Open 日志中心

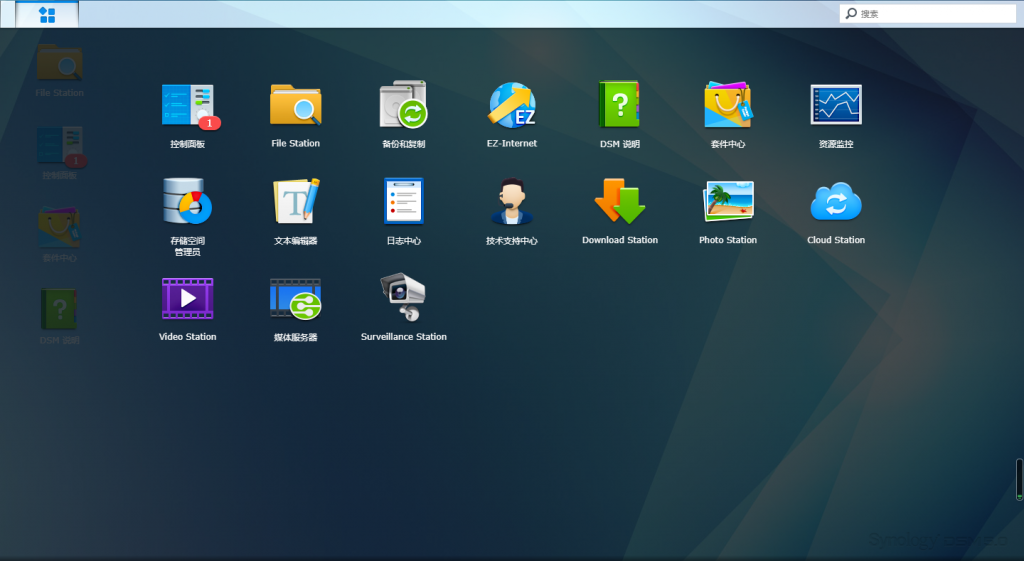(x=404, y=212)
